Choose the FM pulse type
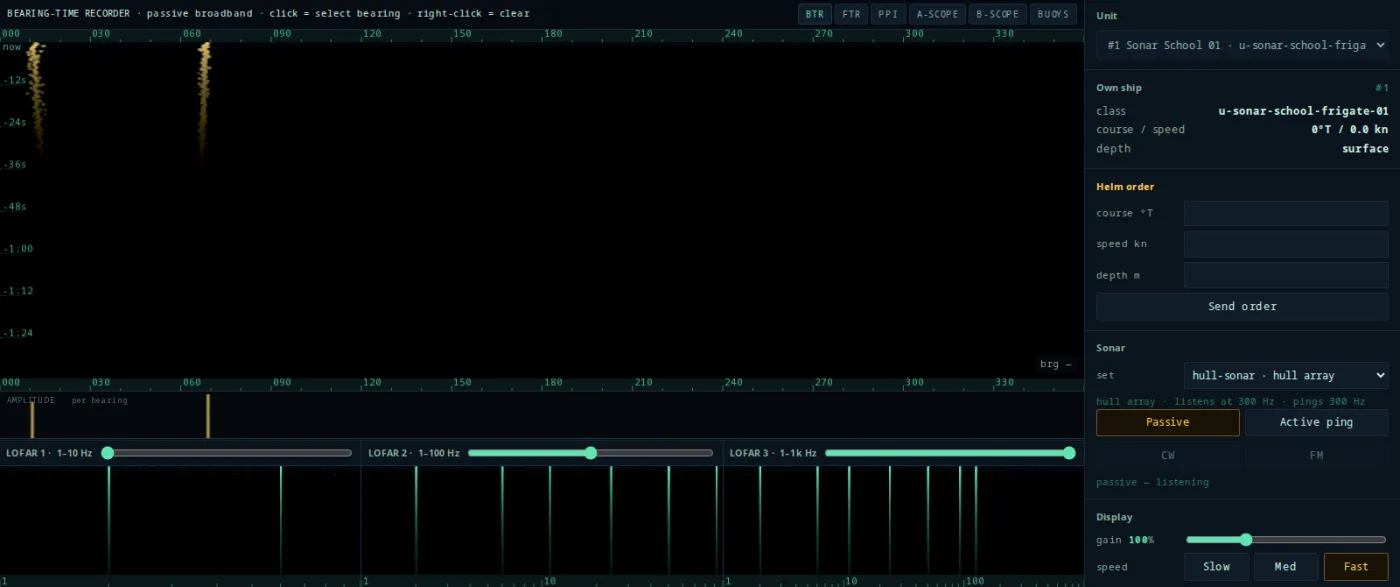Screen dimensions: 1400x587 1316,455
